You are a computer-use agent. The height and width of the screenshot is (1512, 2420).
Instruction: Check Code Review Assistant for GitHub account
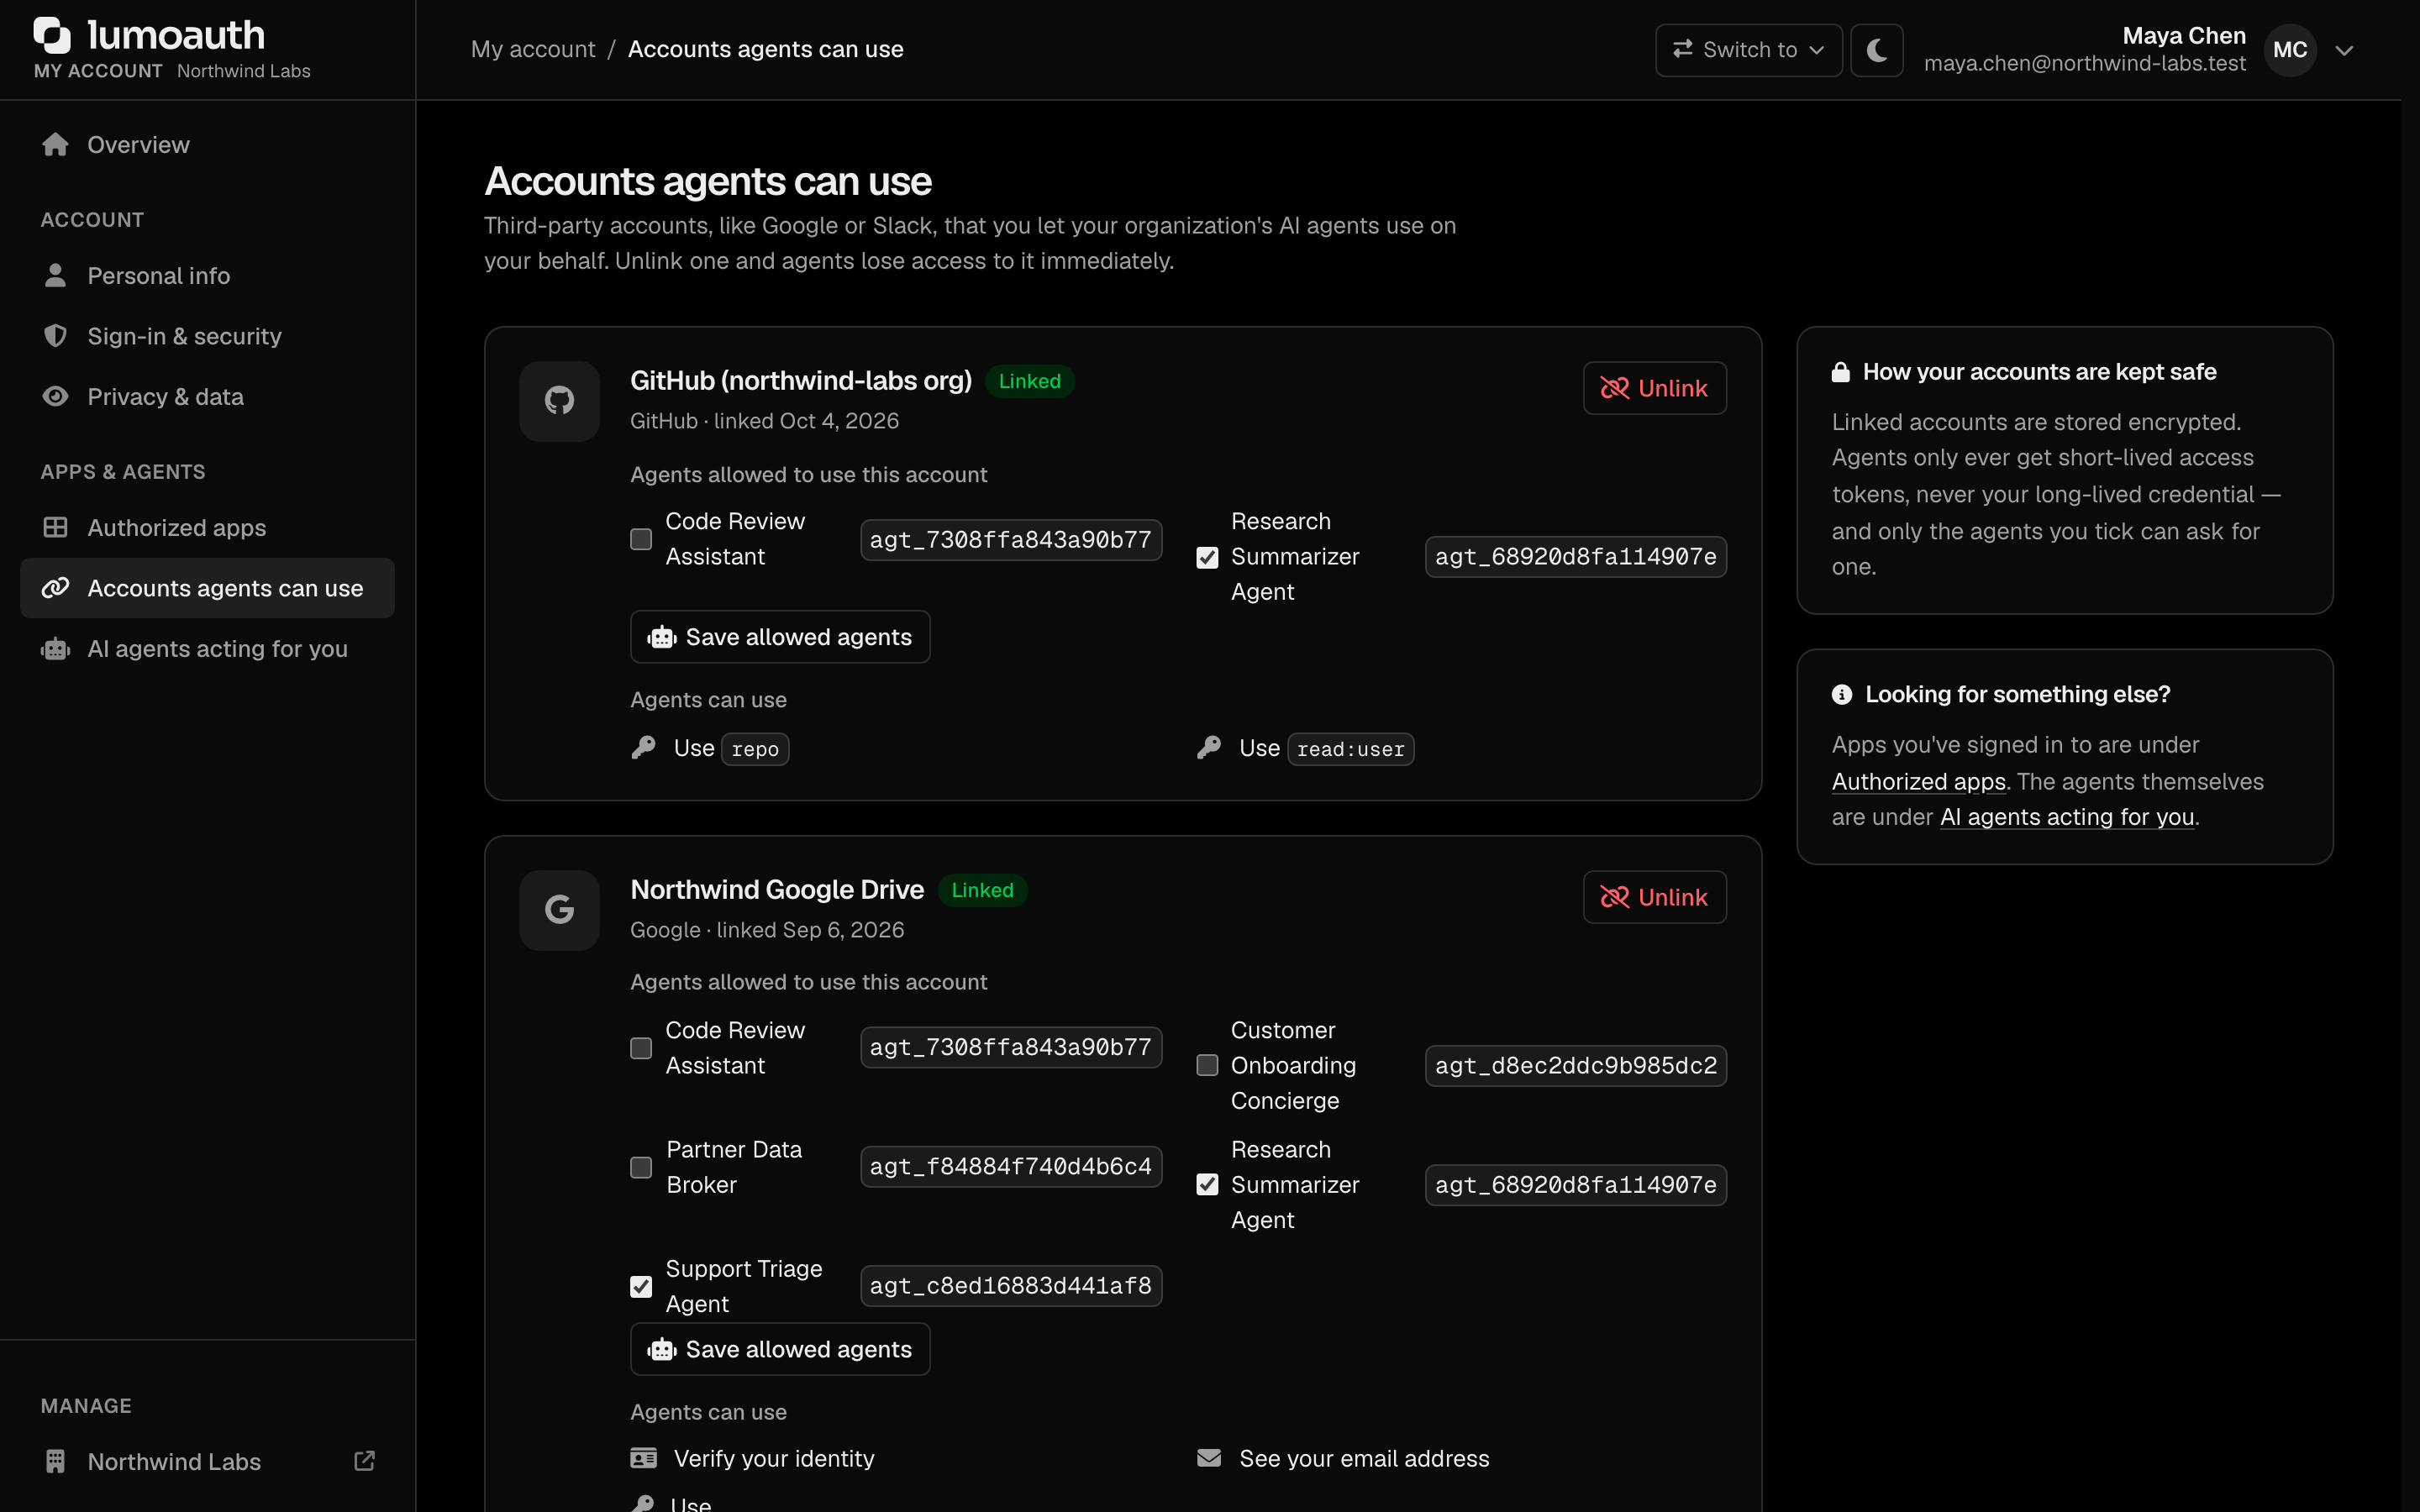tap(641, 539)
